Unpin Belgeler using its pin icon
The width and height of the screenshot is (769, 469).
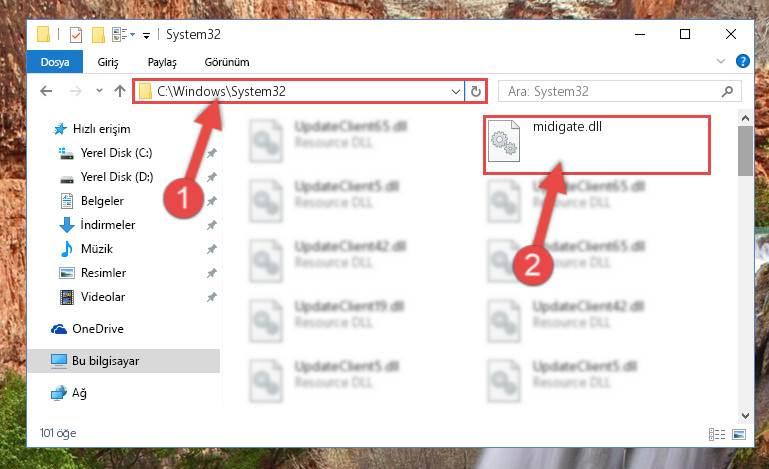(211, 201)
